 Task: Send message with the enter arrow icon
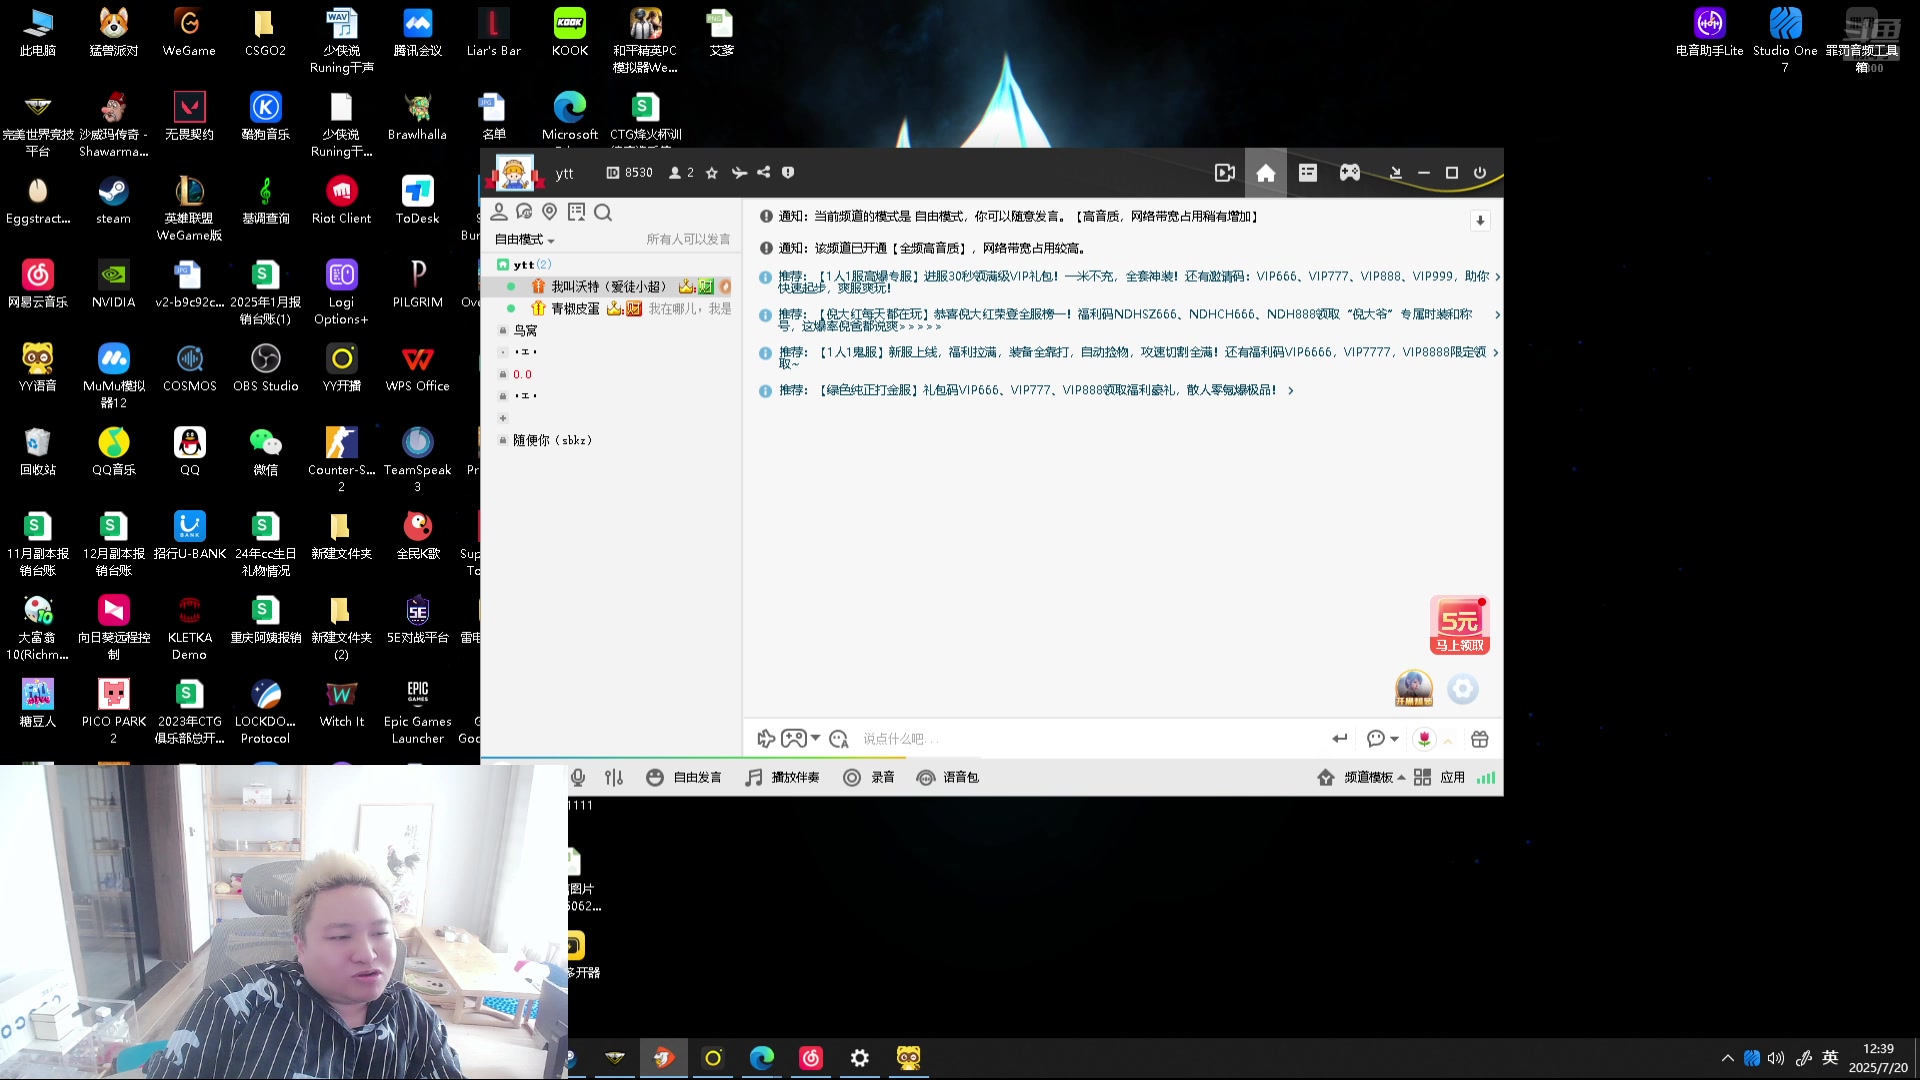pyautogui.click(x=1340, y=739)
